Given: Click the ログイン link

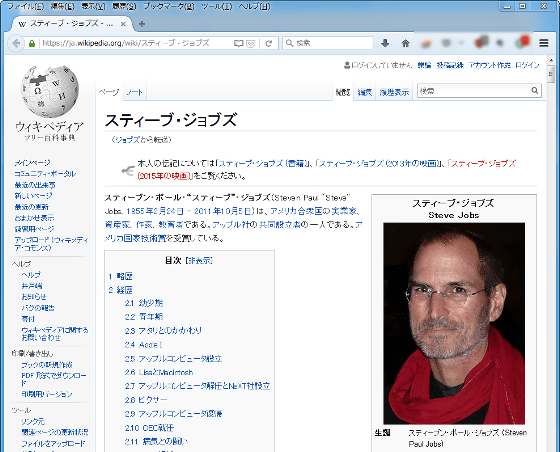Looking at the screenshot, I should click(x=527, y=65).
